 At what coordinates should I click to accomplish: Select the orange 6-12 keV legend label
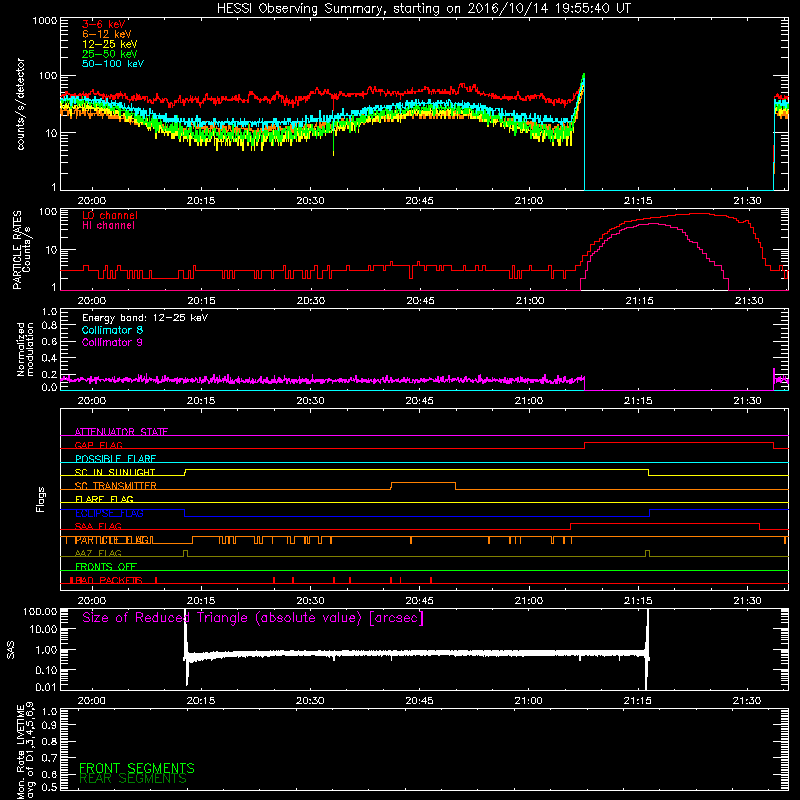click(x=107, y=34)
